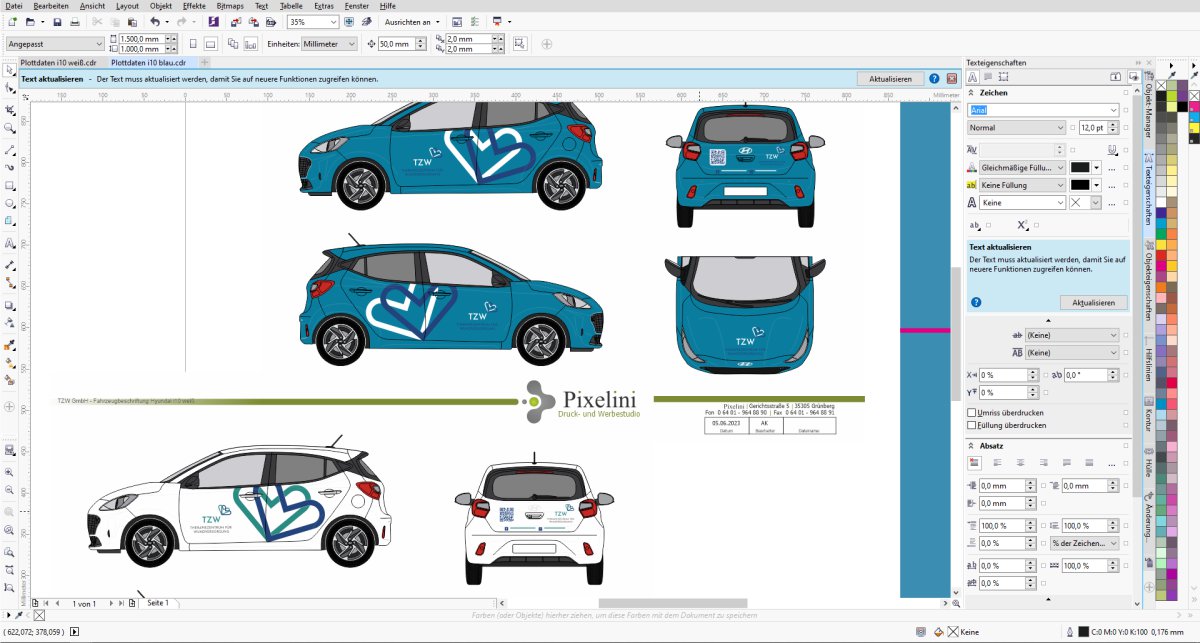1200x643 pixels.
Task: Click the Save icon in the toolbar
Action: [x=57, y=21]
